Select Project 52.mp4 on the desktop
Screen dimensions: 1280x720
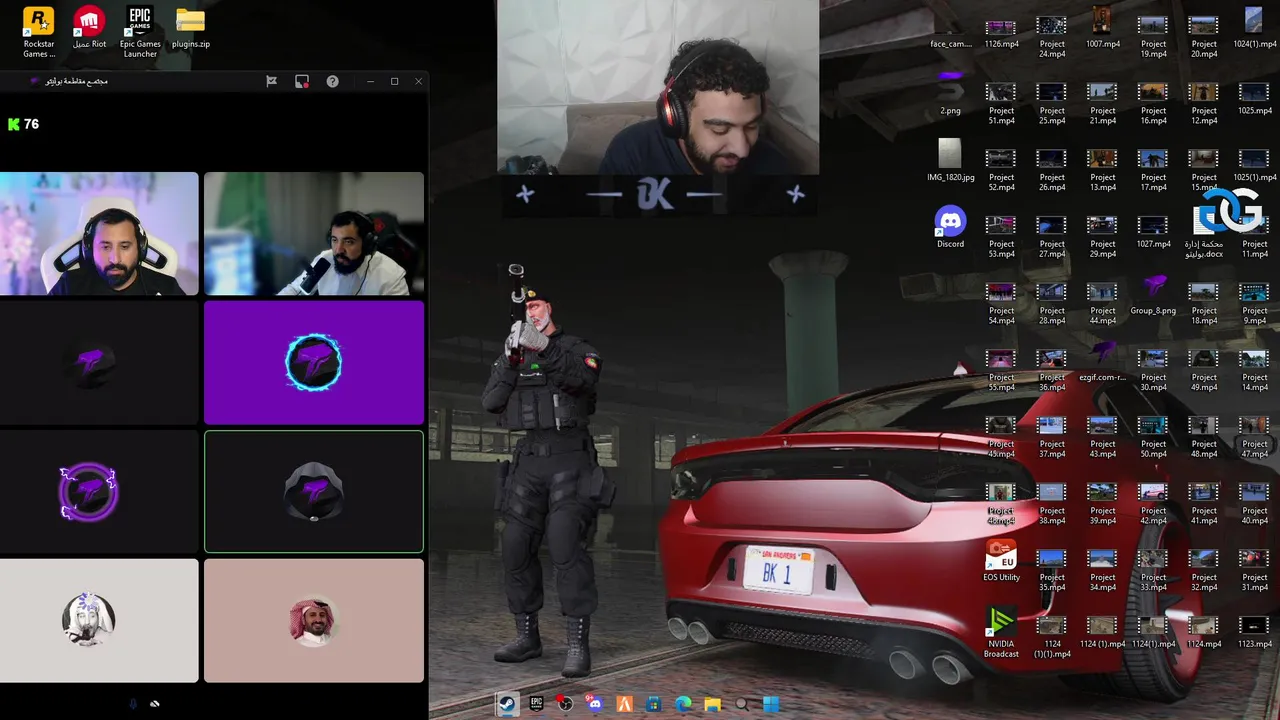pos(1001,171)
